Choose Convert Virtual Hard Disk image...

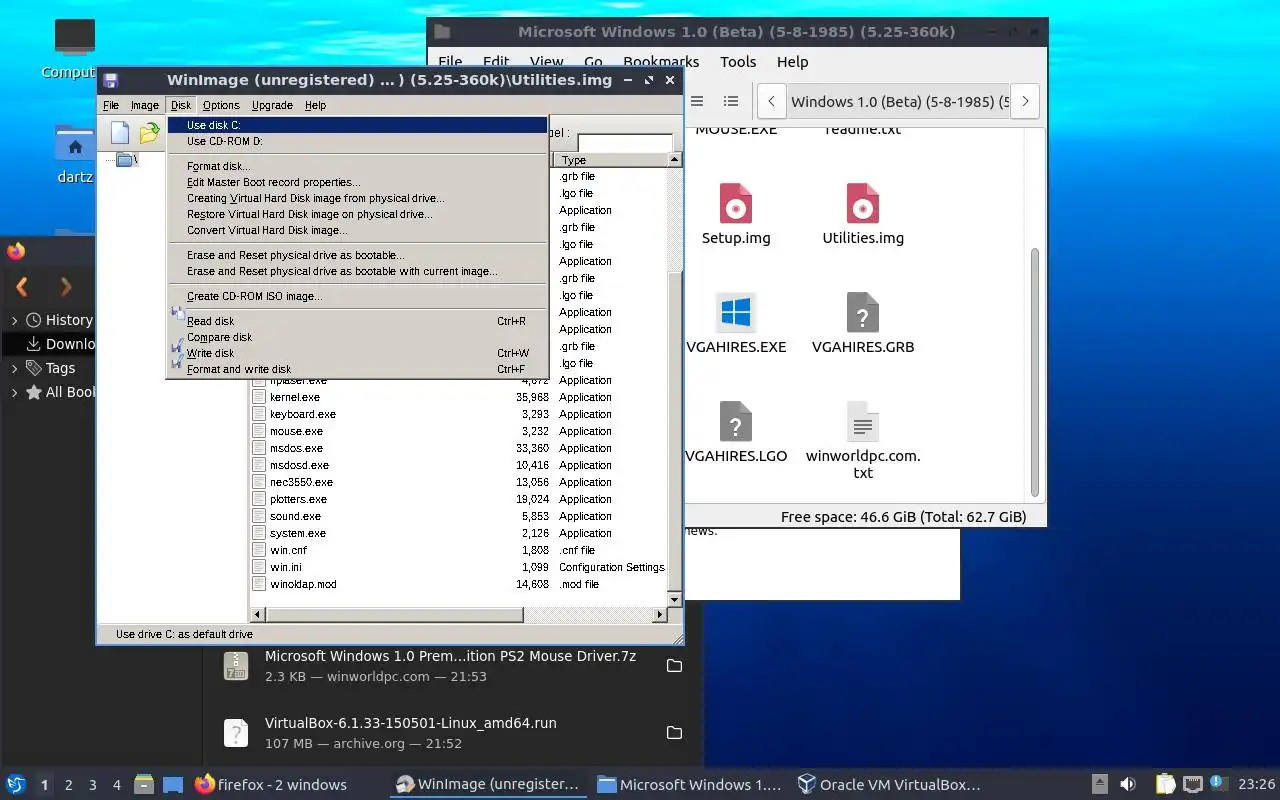(x=357, y=230)
